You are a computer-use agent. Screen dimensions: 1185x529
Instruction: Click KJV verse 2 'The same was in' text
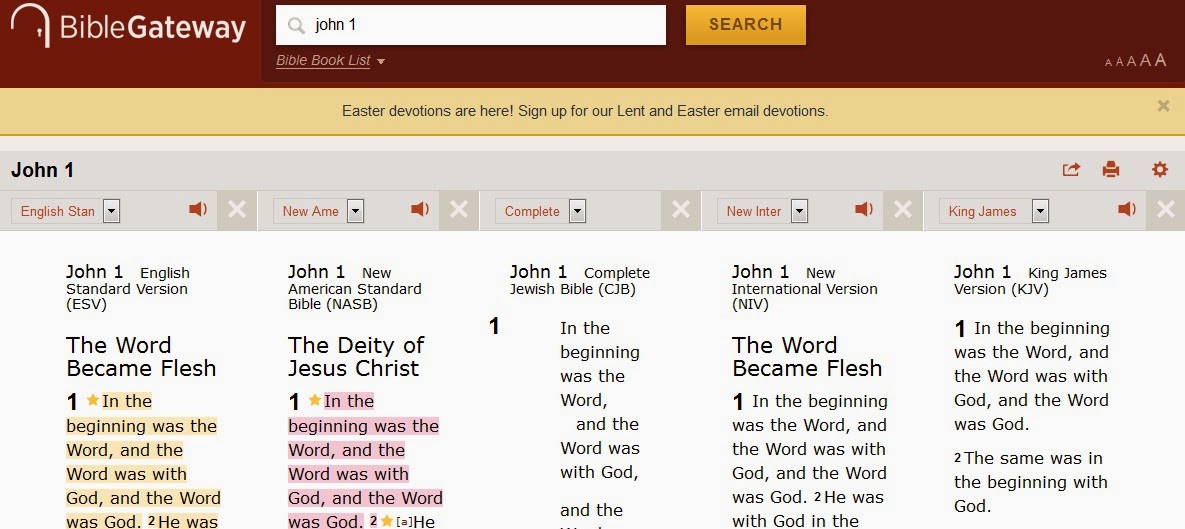(1033, 458)
